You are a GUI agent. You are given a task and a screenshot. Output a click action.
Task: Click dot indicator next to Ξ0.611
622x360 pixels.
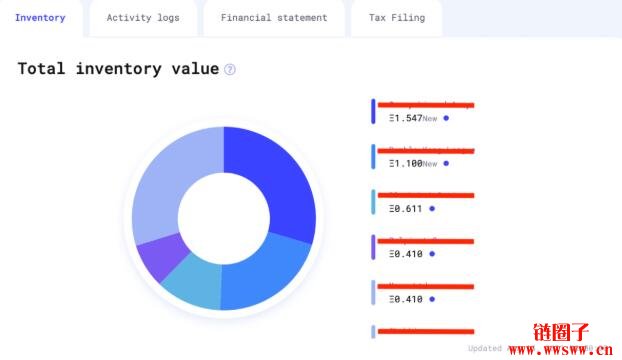point(432,209)
